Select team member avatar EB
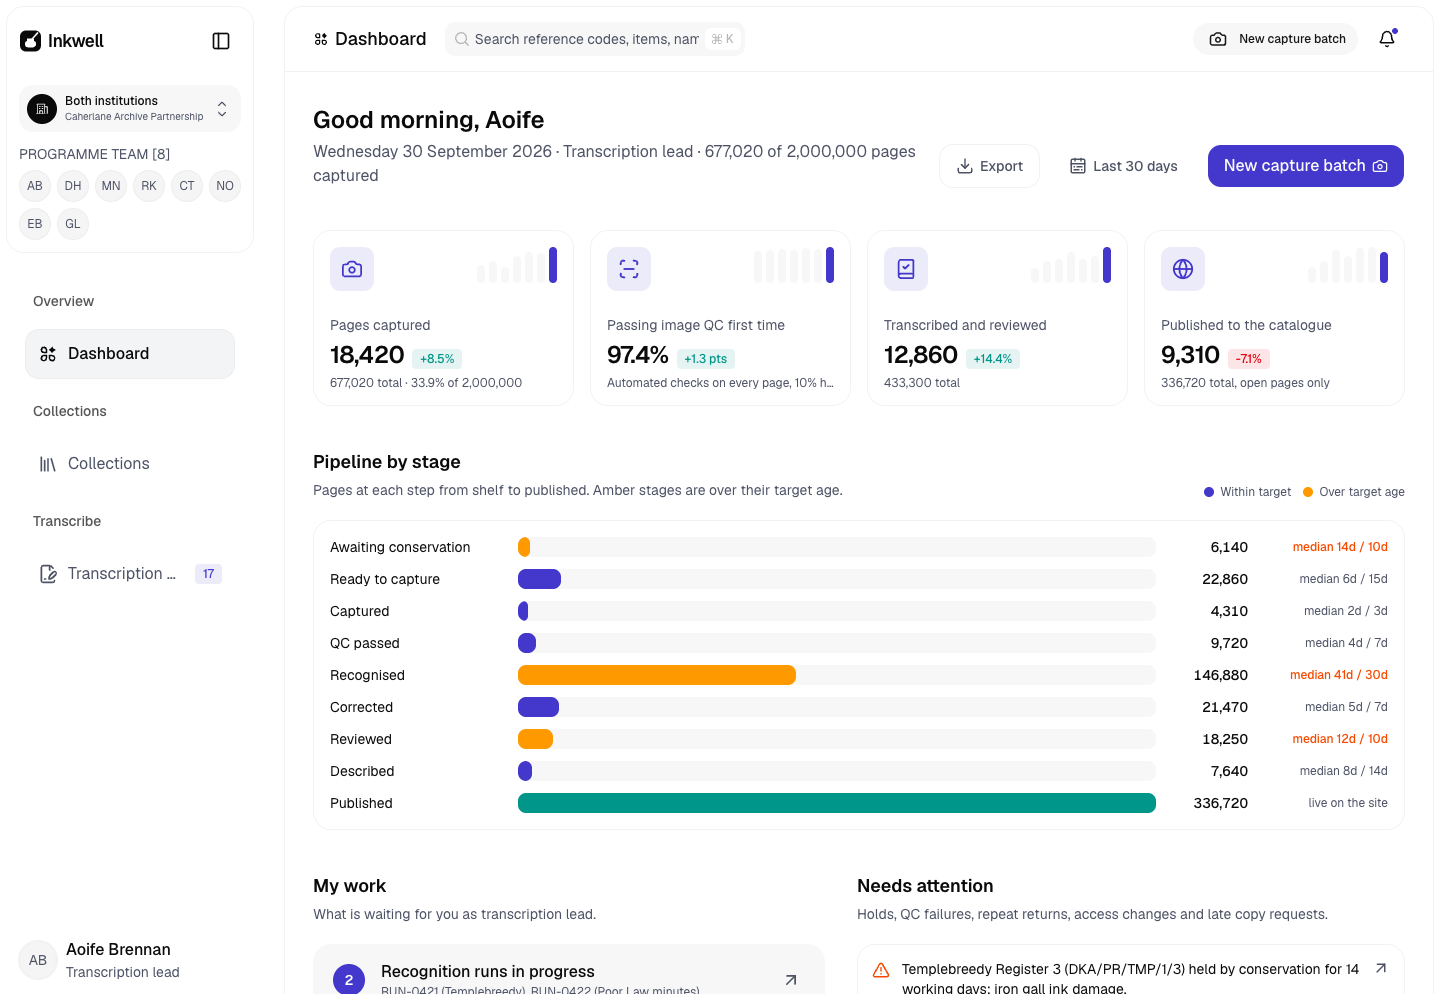The height and width of the screenshot is (1000, 1440). (x=35, y=224)
